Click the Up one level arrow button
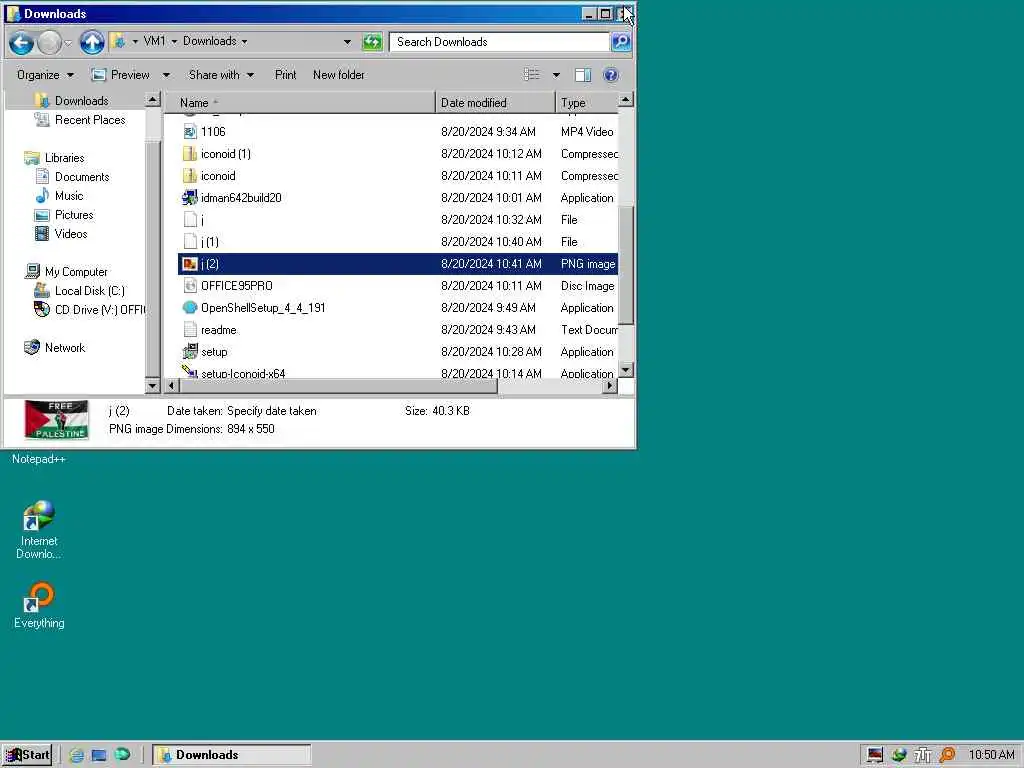 click(x=92, y=43)
